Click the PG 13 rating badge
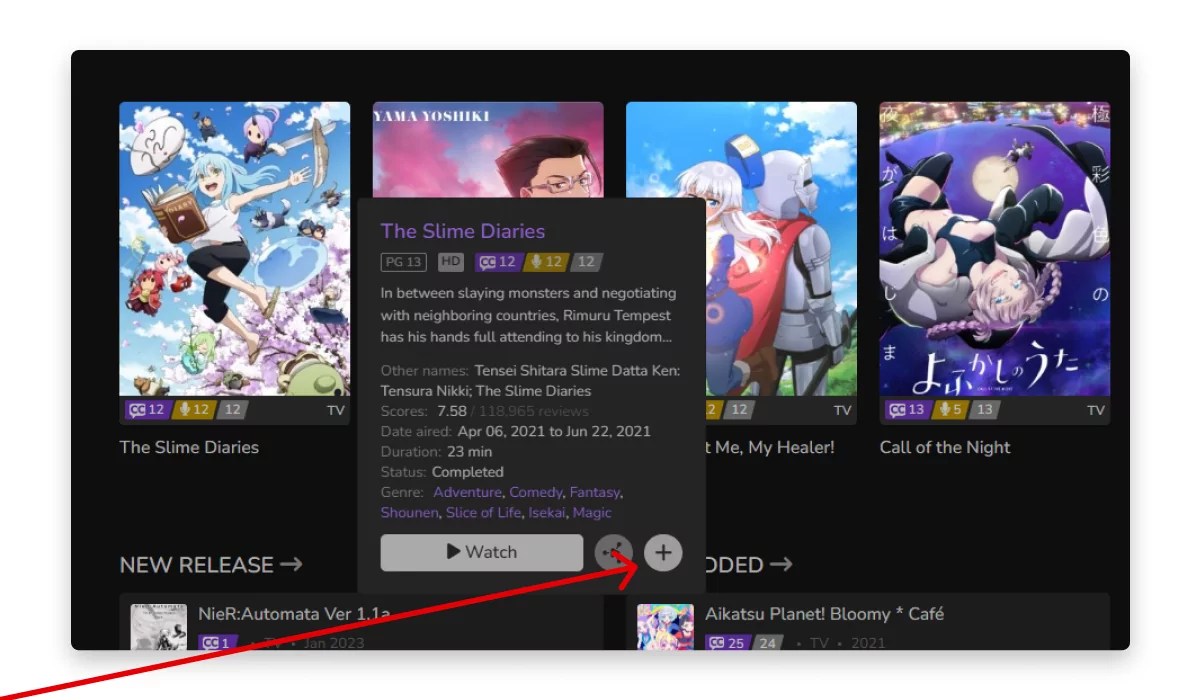 click(x=404, y=262)
